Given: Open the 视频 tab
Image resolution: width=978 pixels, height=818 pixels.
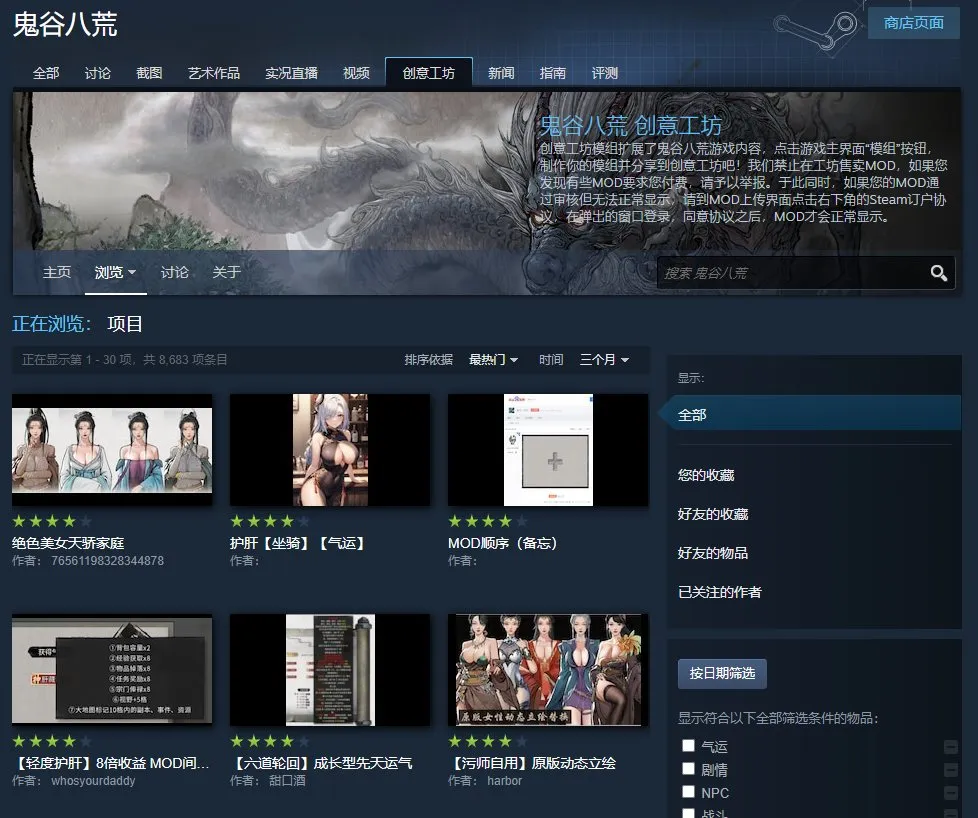Looking at the screenshot, I should (x=356, y=73).
